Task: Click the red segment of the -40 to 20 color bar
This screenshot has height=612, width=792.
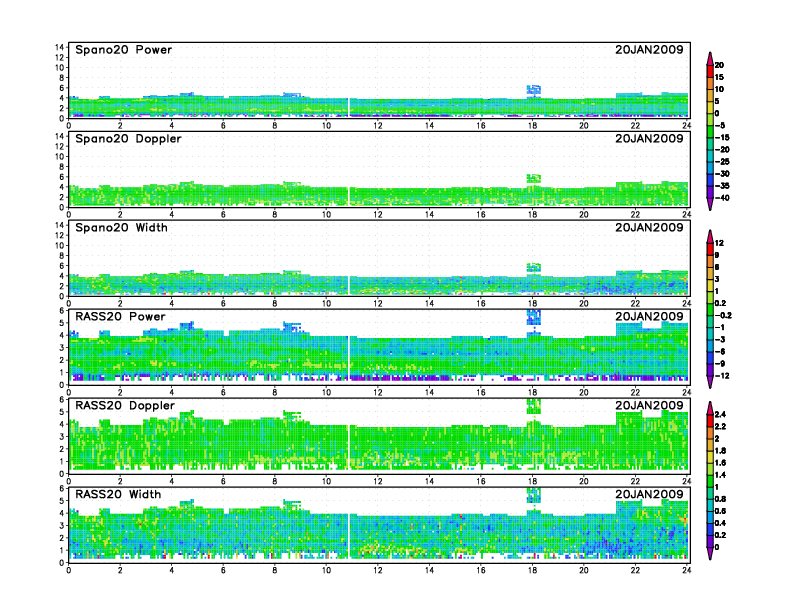Action: [710, 71]
